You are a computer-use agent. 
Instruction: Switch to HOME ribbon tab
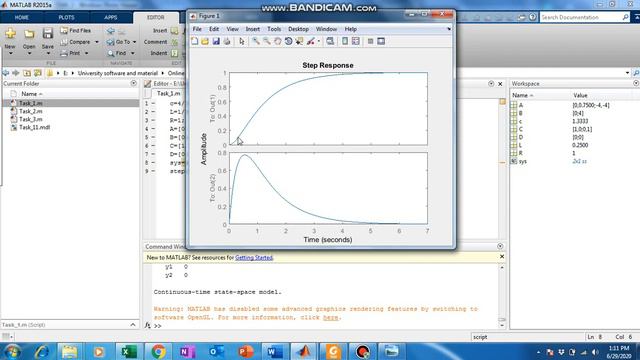pyautogui.click(x=22, y=18)
